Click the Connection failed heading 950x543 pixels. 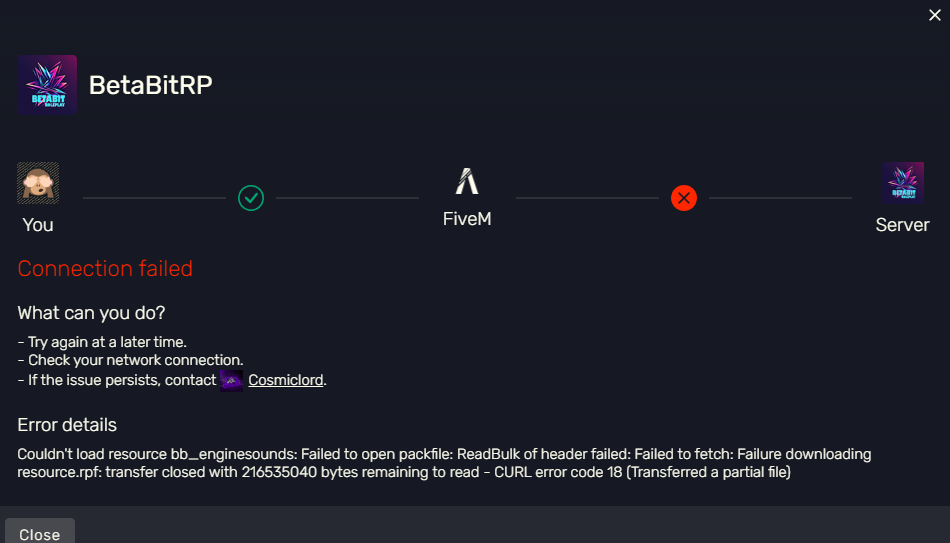pos(105,268)
